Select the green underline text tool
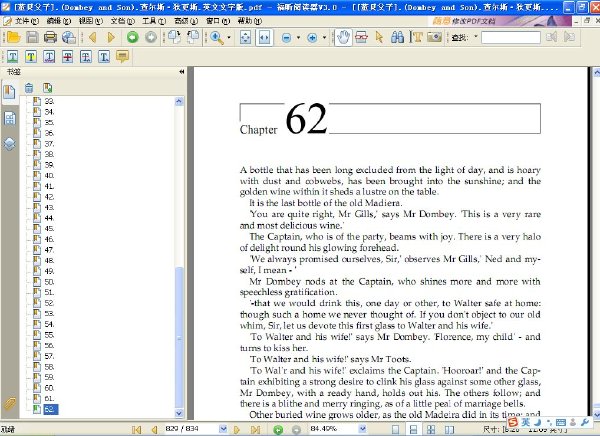Screen dimensions: 600x436 [13, 57]
